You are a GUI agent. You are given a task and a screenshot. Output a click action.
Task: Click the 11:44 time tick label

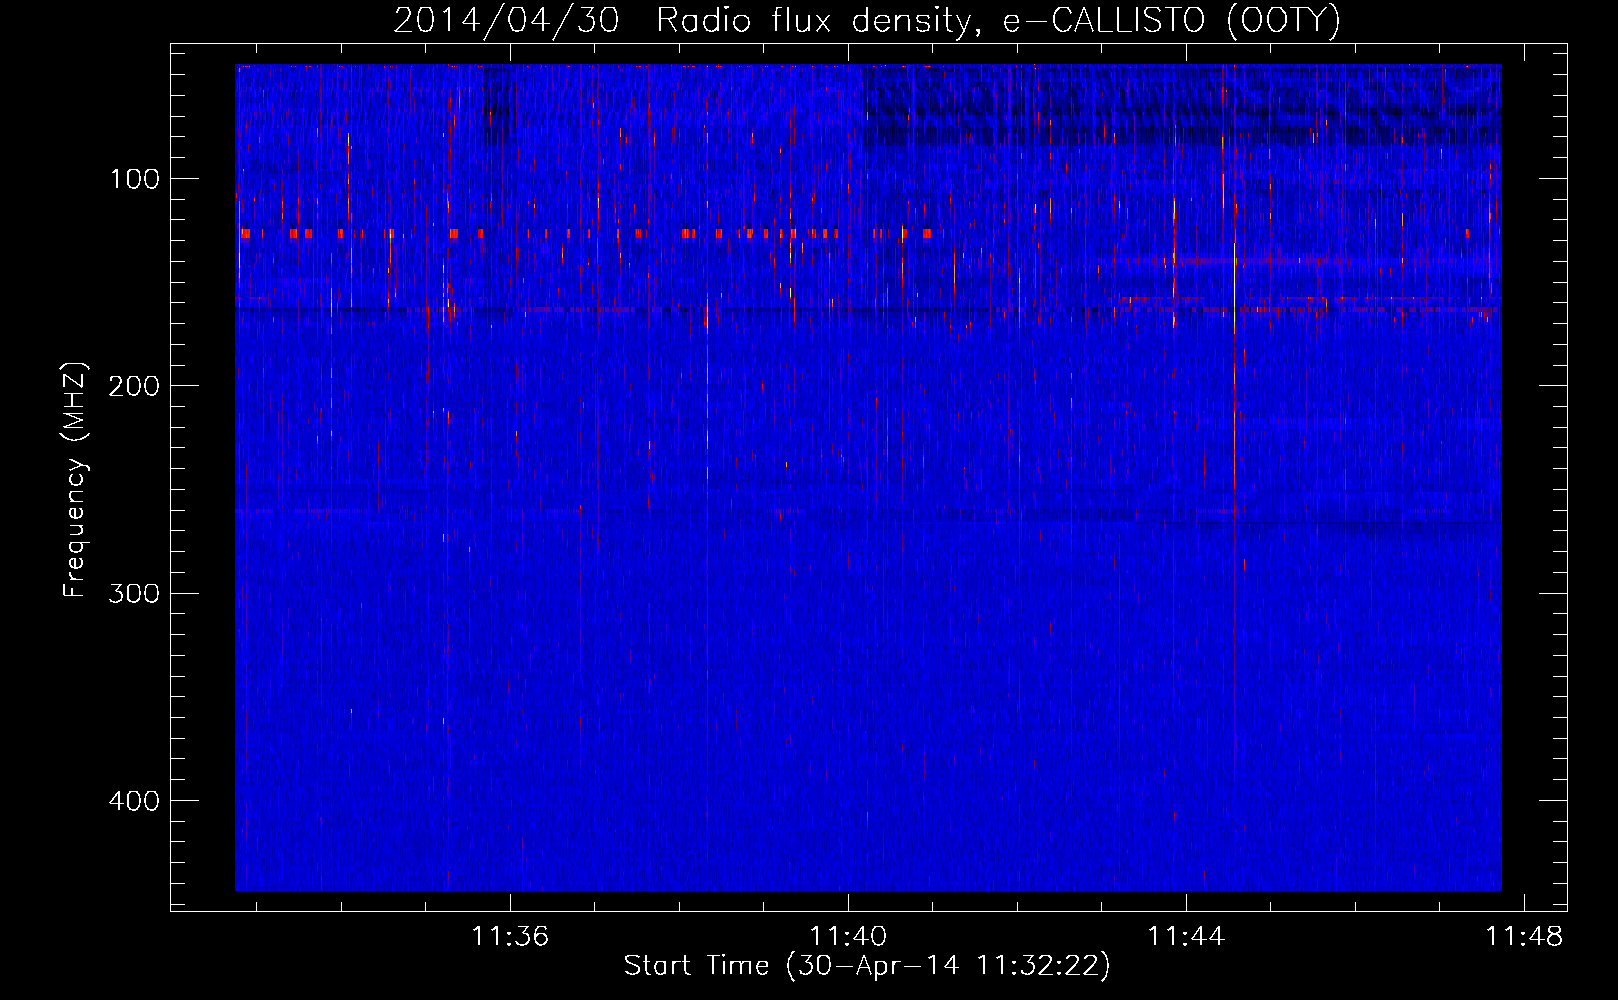coord(1186,937)
